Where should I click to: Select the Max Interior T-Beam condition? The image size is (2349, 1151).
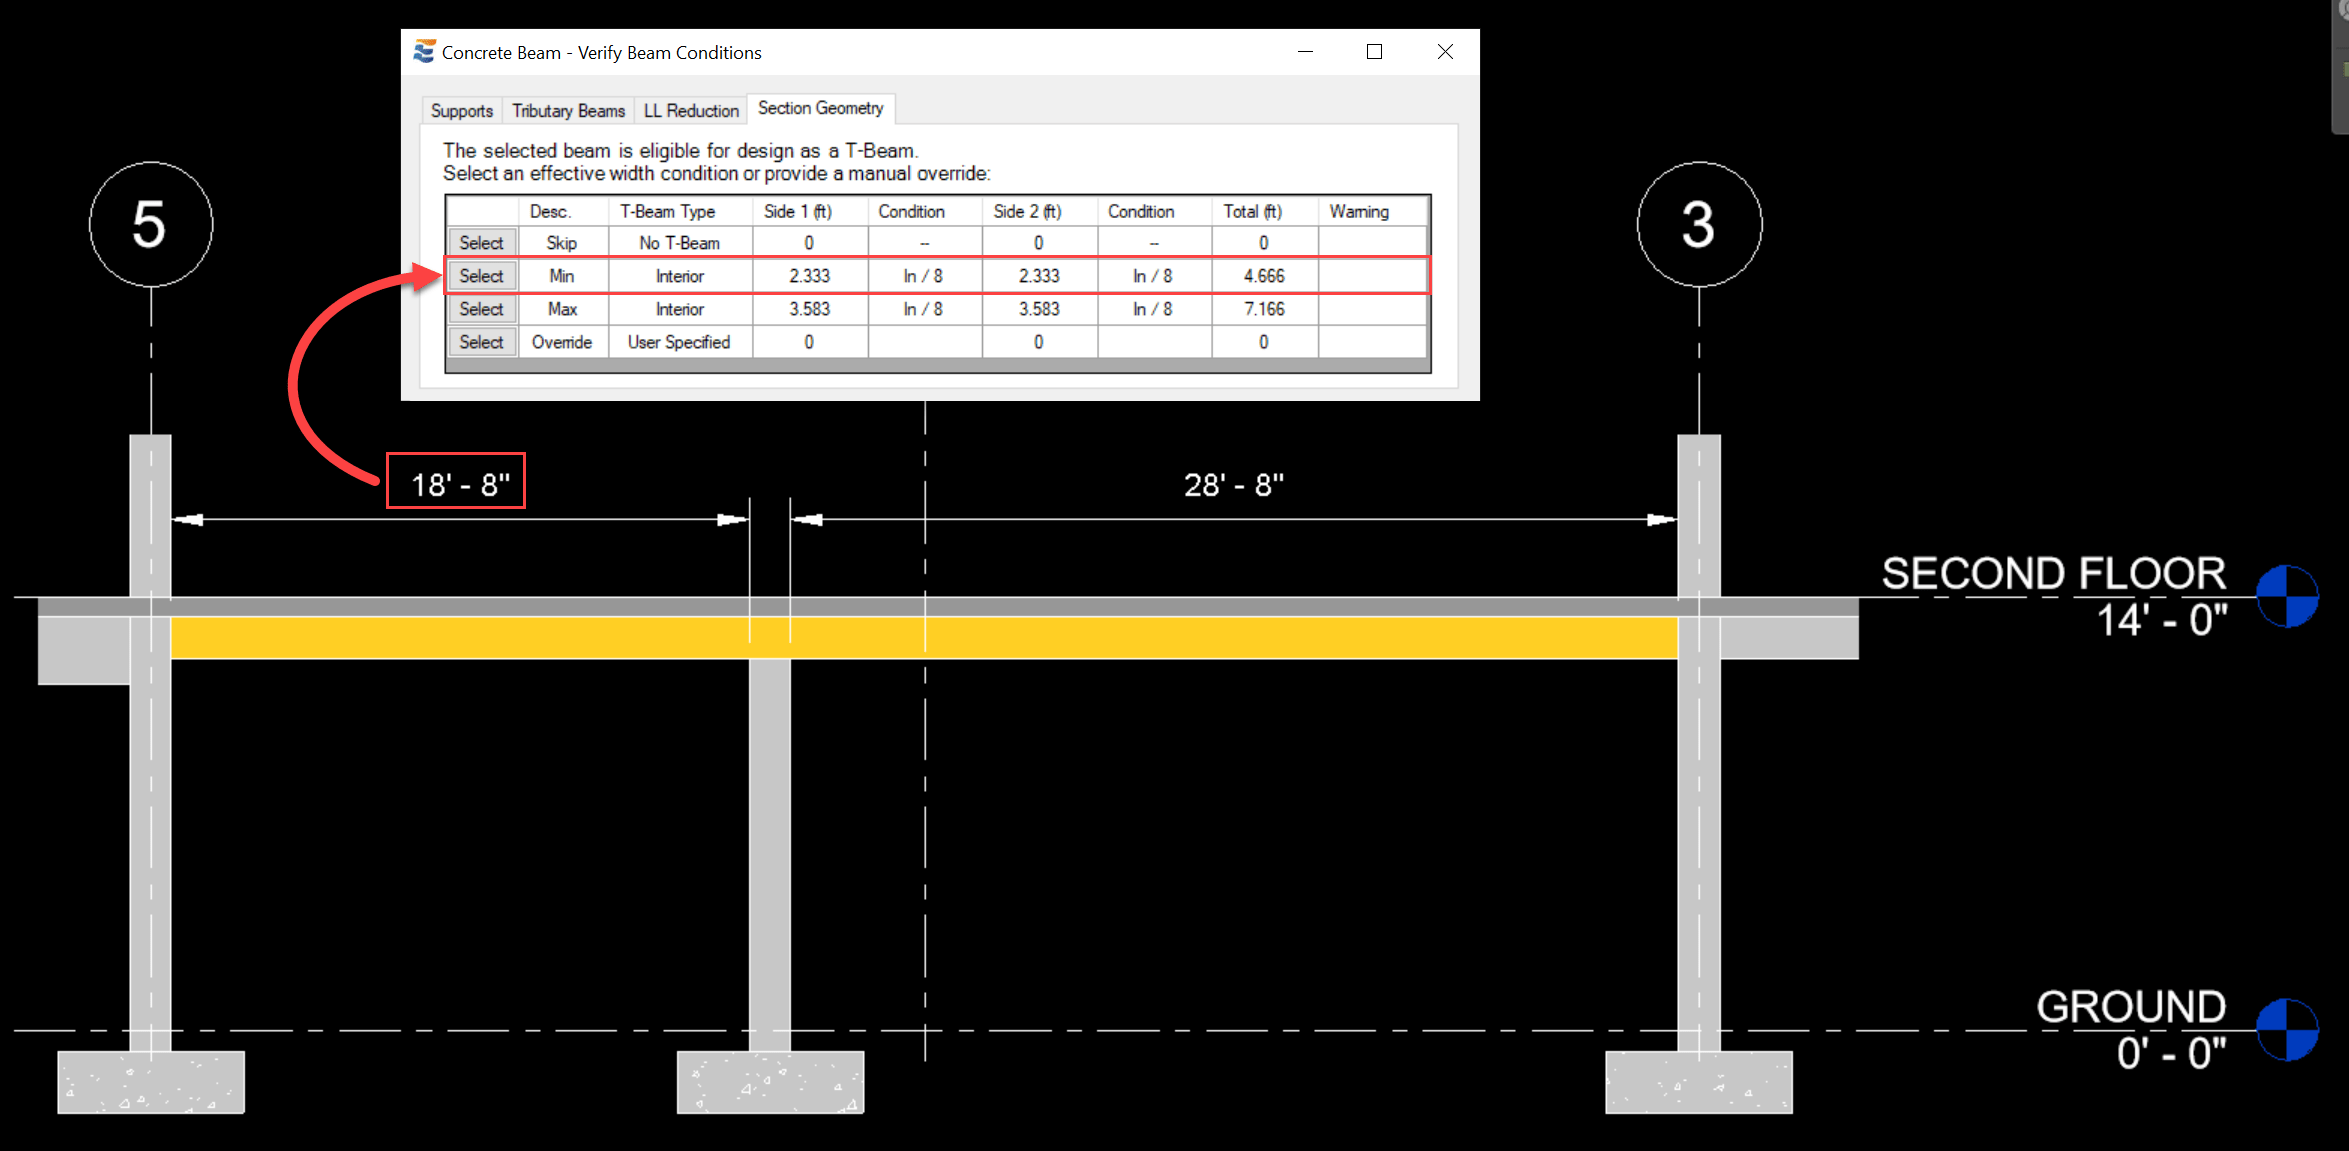click(481, 309)
